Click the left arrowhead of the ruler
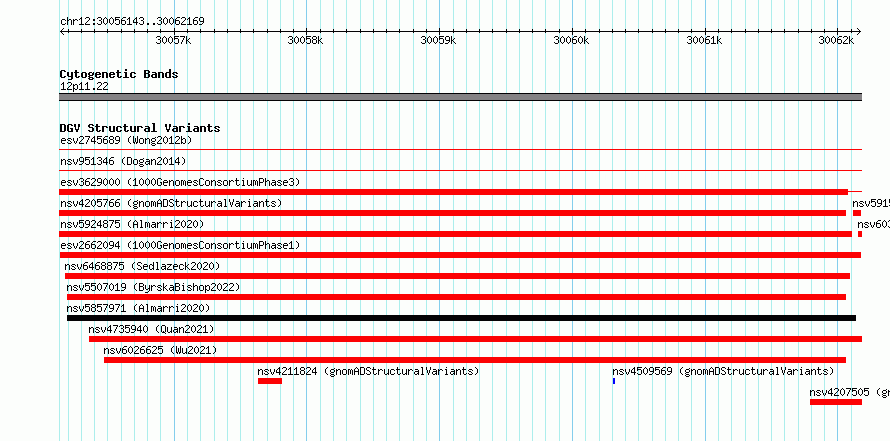890x441 pixels. pyautogui.click(x=62, y=31)
